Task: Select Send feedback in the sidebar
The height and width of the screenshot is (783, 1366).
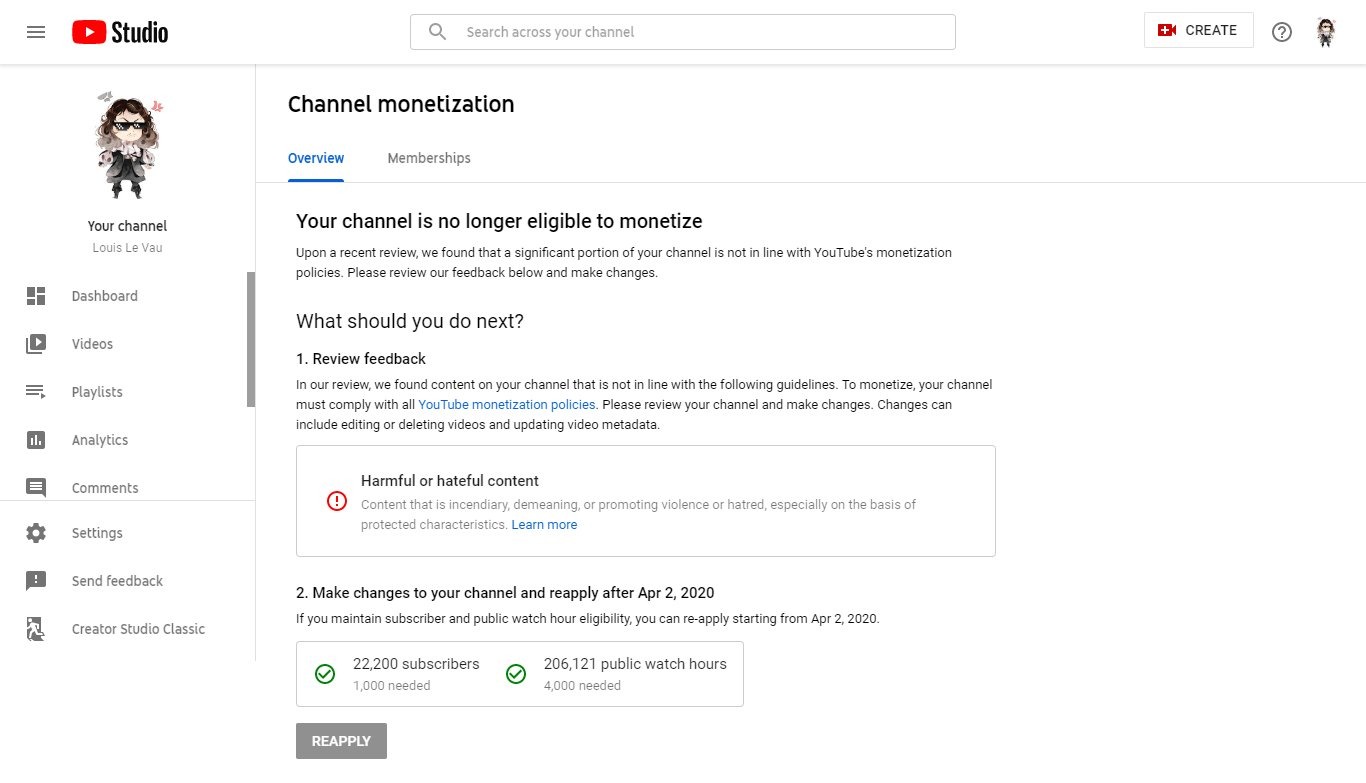Action: [x=128, y=581]
